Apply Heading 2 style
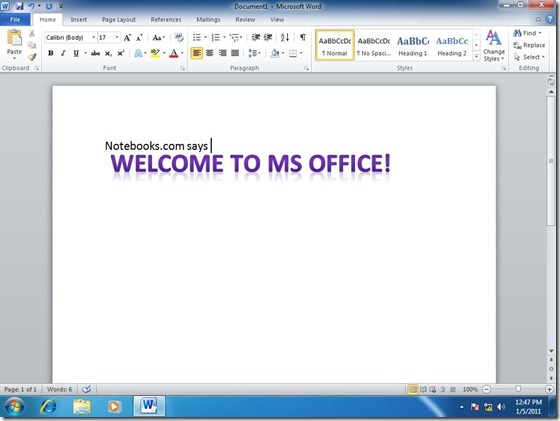The height and width of the screenshot is (421, 560). coord(452,45)
